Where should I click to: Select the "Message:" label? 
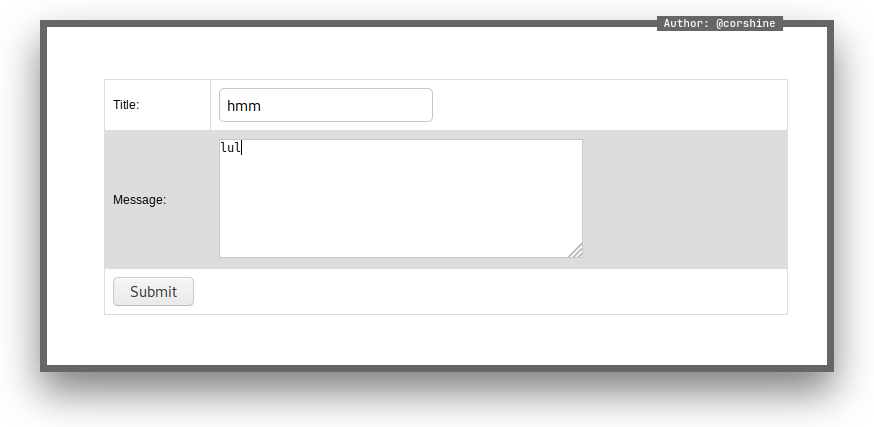point(139,200)
